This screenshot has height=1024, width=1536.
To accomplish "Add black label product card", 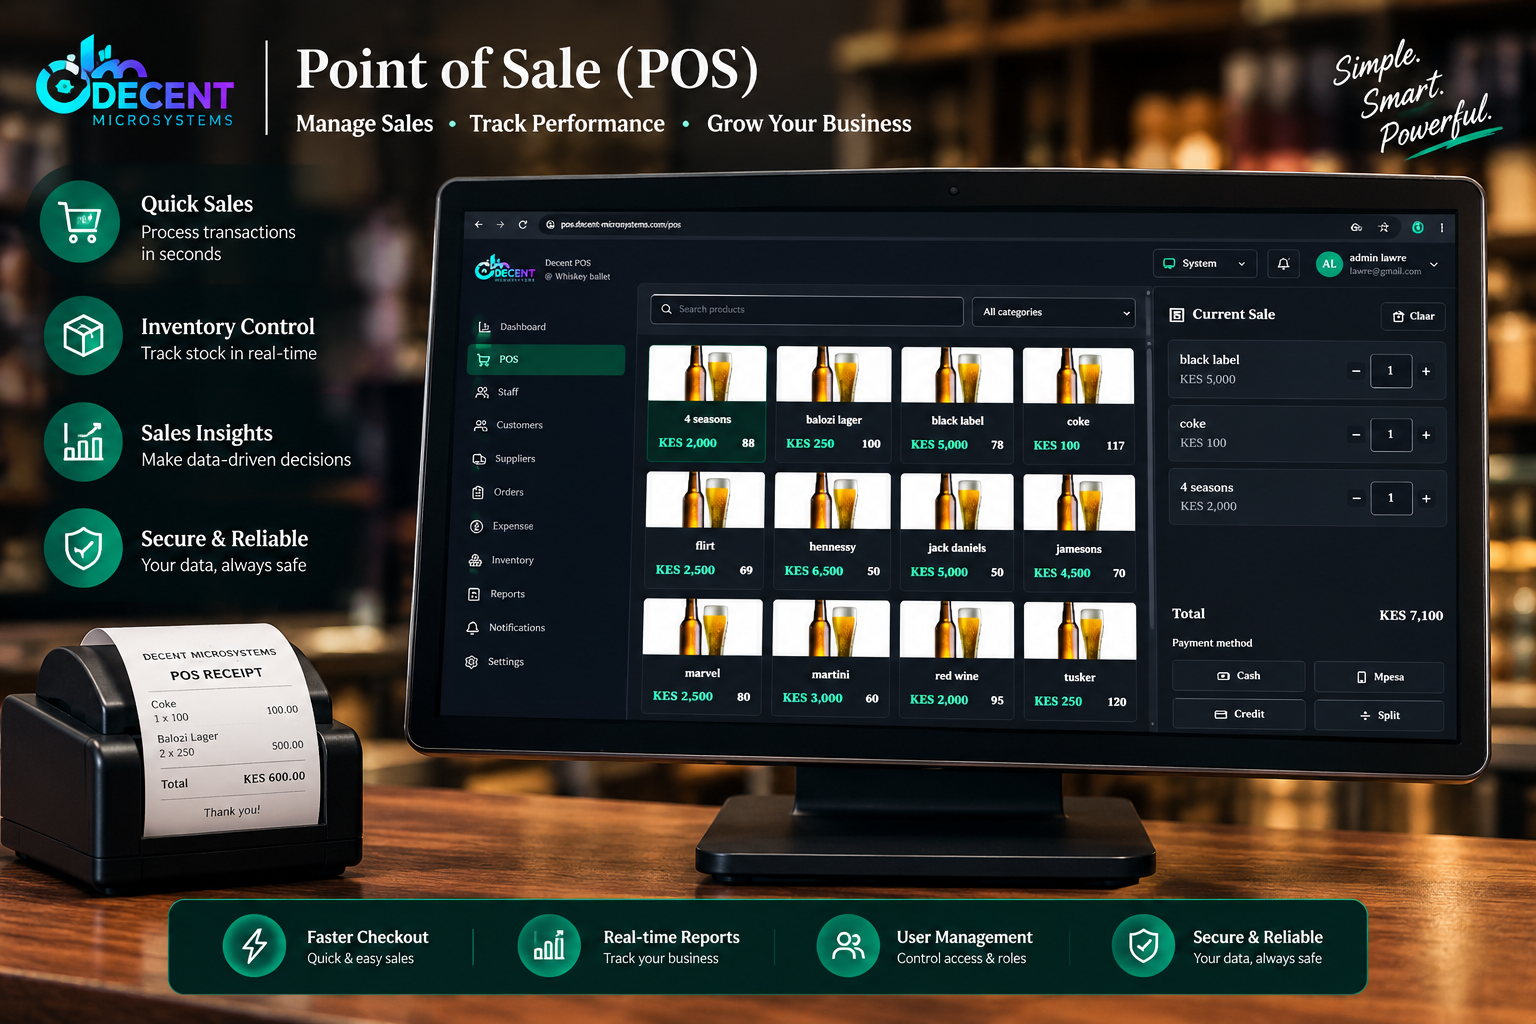I will [x=957, y=405].
